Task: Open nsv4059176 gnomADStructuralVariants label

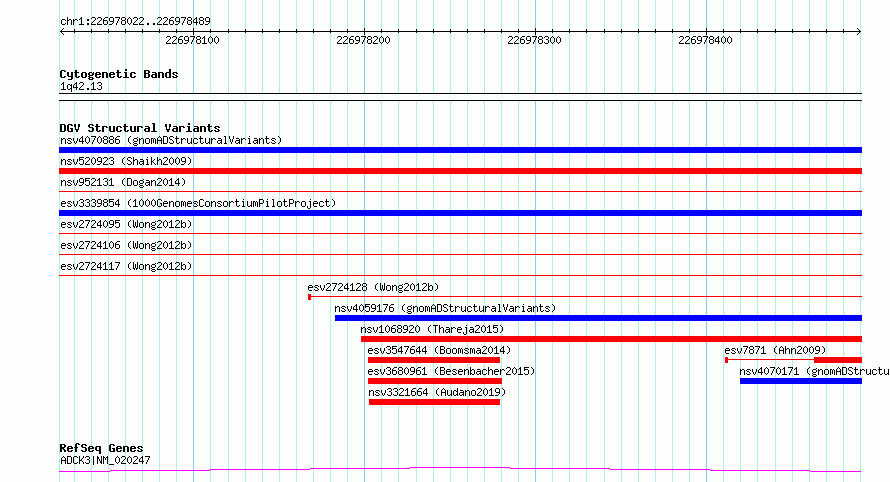Action: tap(445, 308)
